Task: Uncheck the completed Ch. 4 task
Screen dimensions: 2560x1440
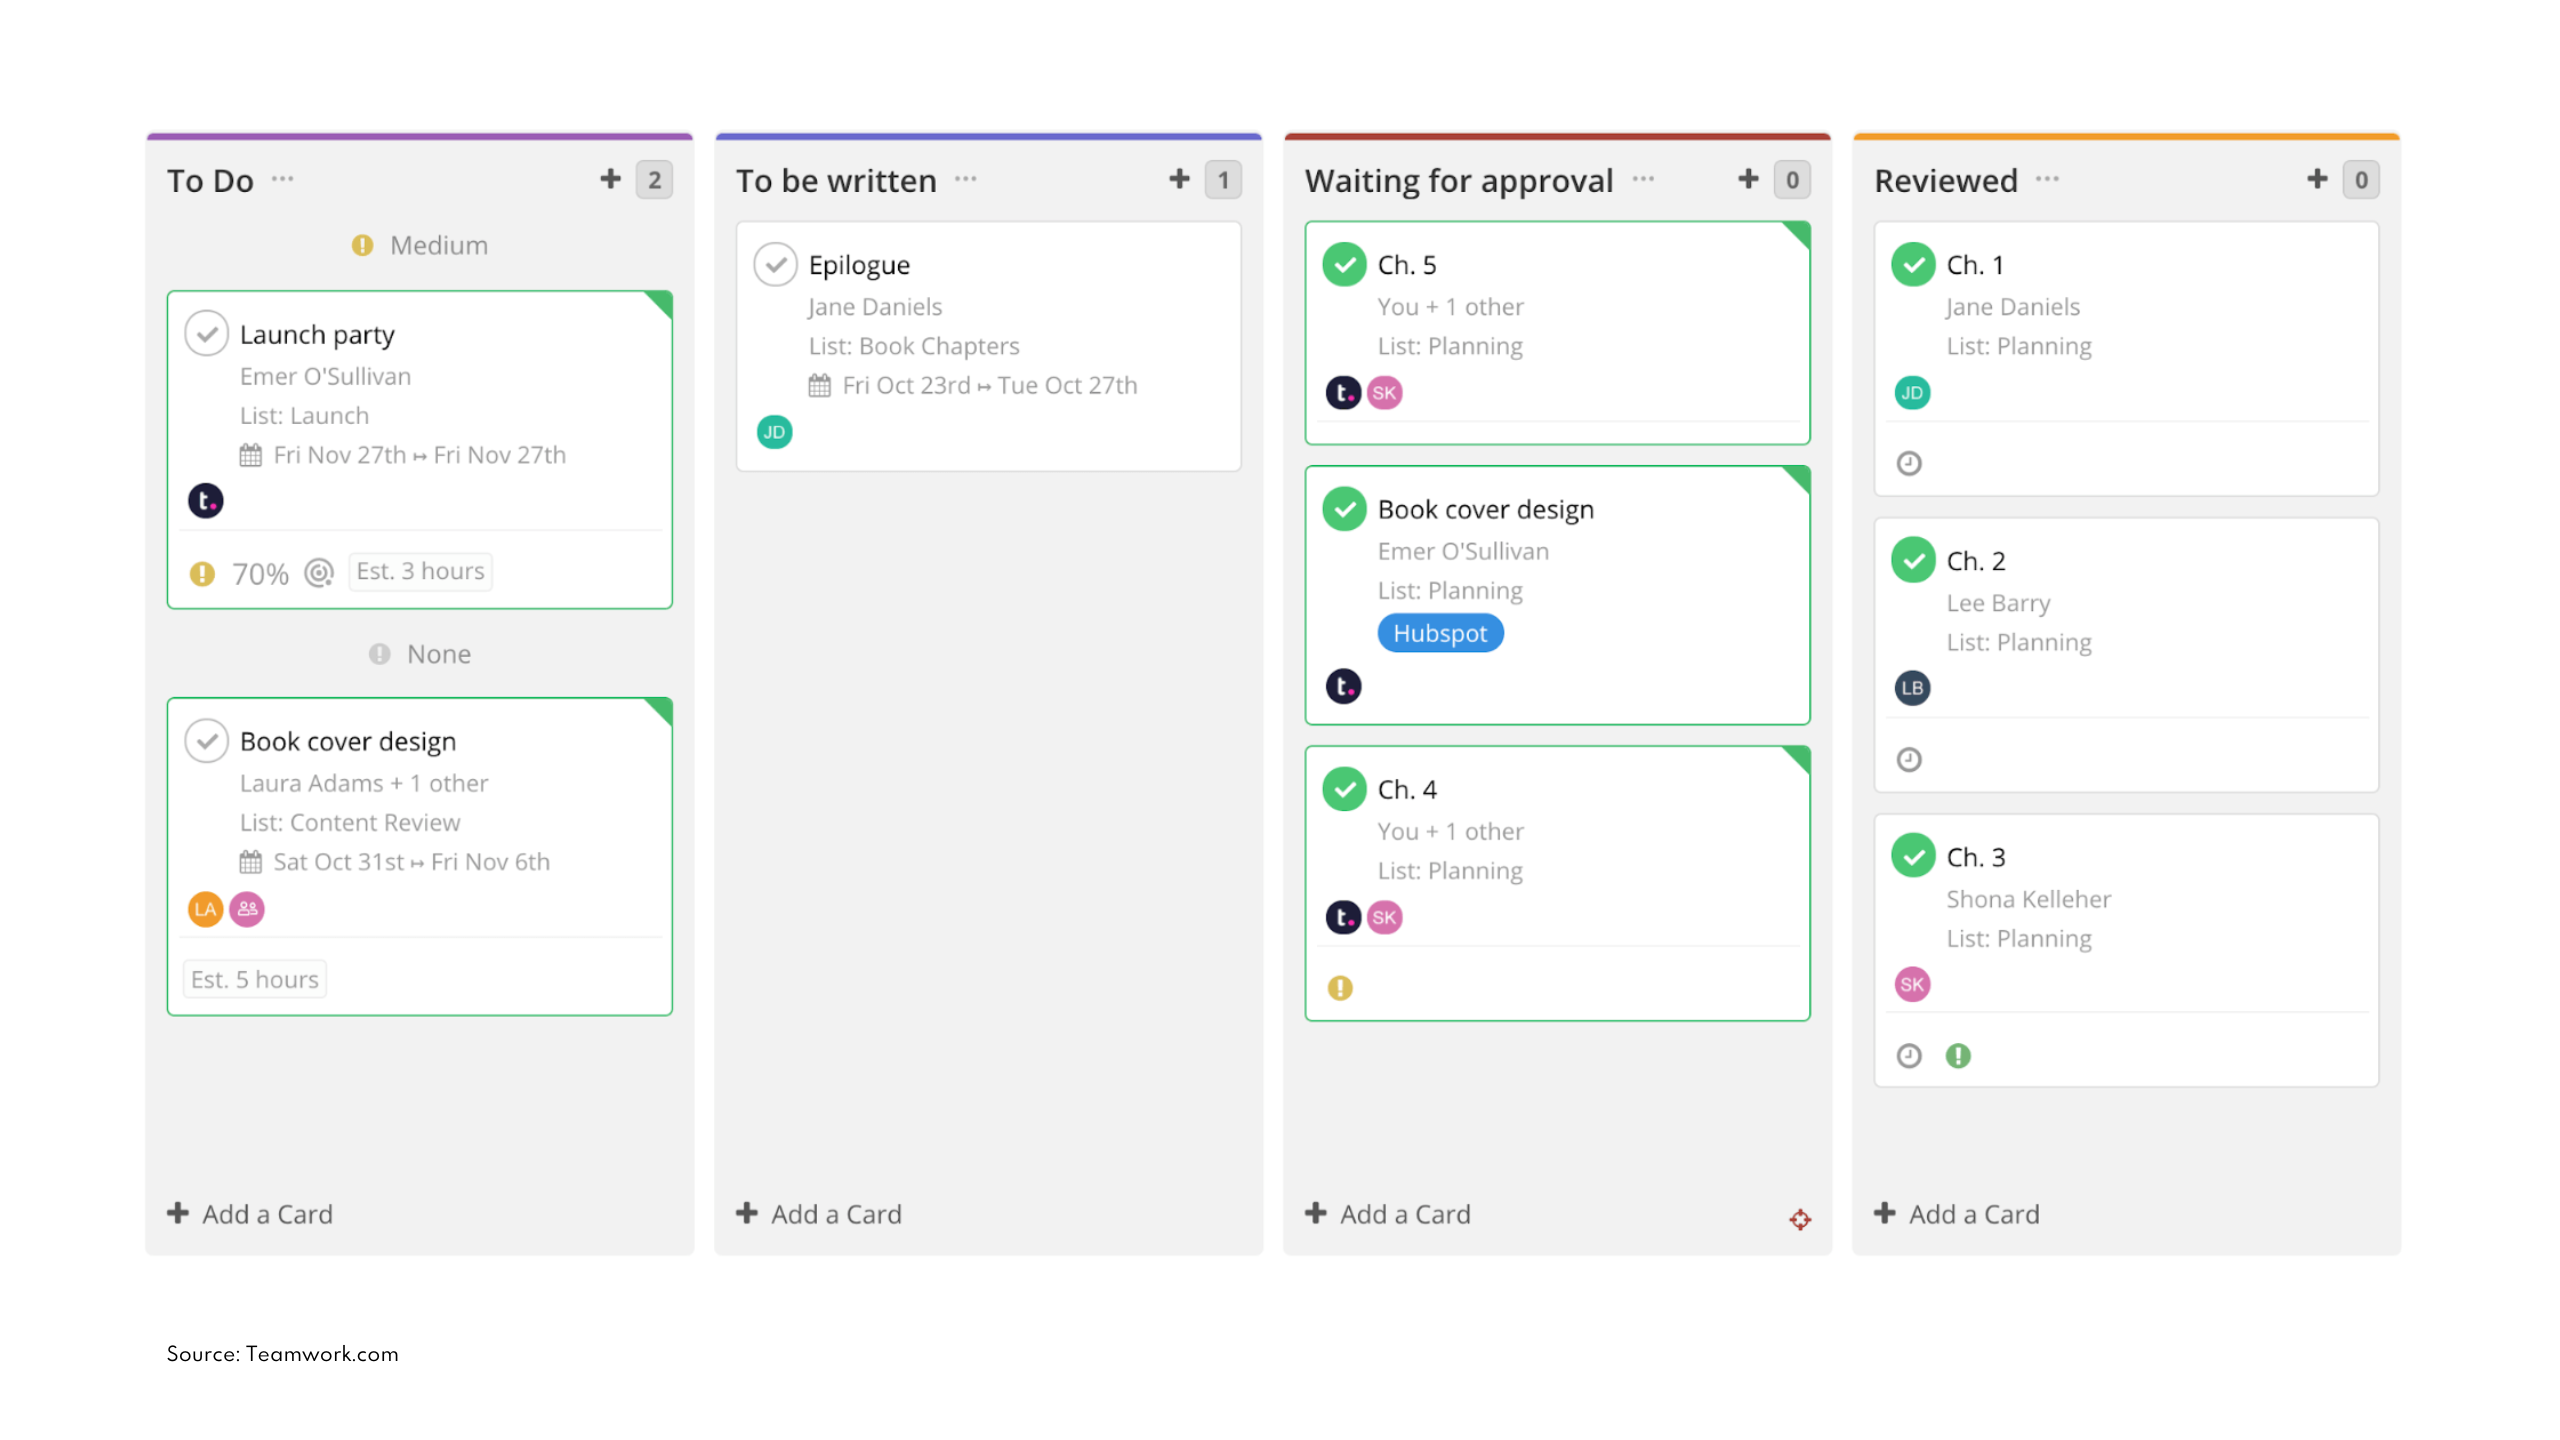Action: click(1344, 789)
